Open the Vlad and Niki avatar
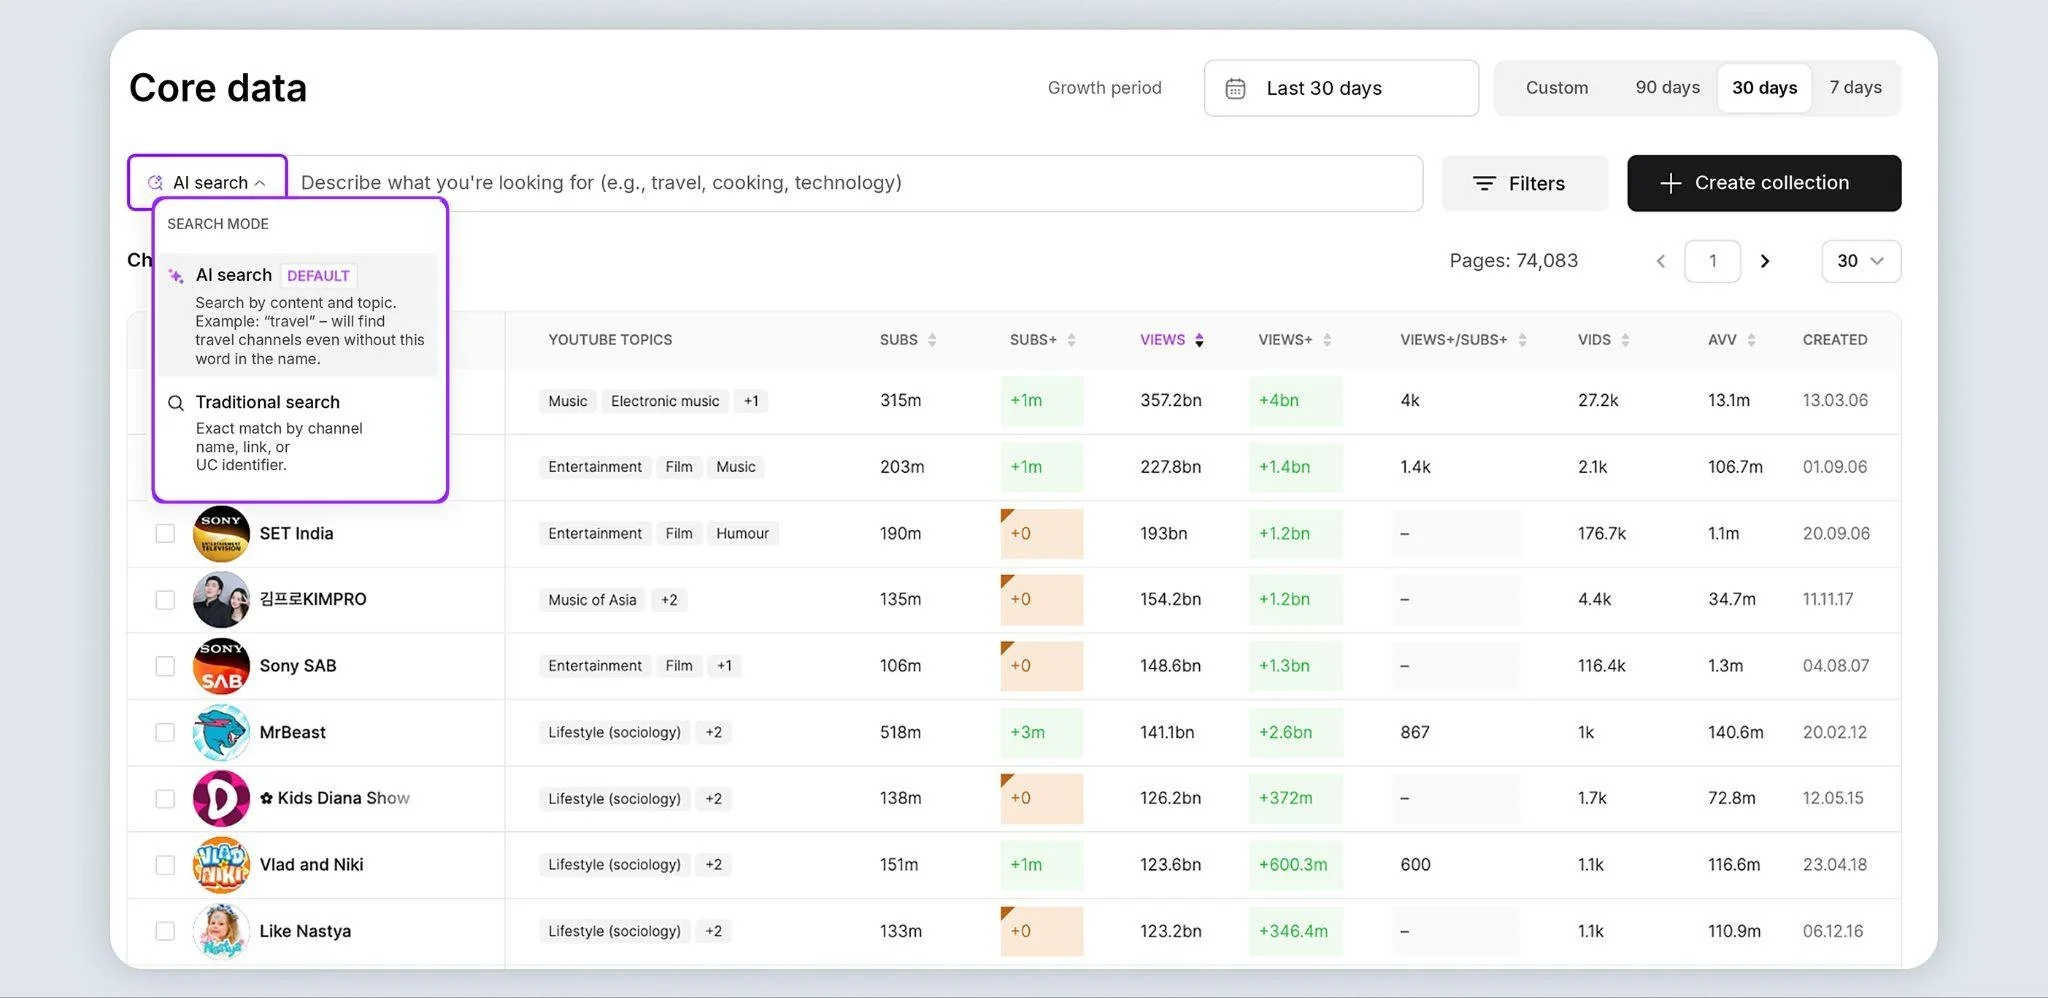 pos(221,865)
